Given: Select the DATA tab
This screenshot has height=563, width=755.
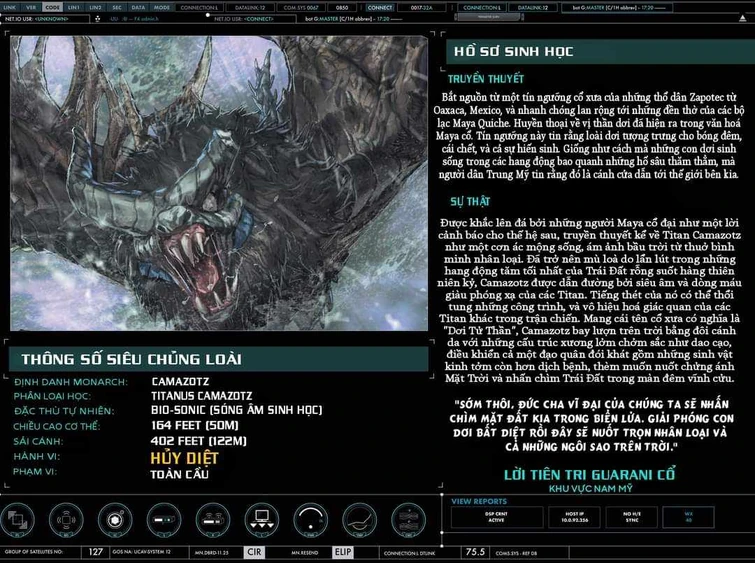Looking at the screenshot, I should [x=138, y=7].
